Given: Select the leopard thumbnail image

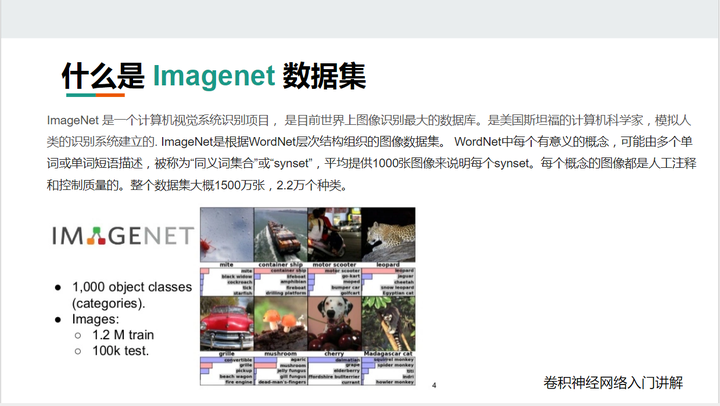Looking at the screenshot, I should tap(388, 235).
